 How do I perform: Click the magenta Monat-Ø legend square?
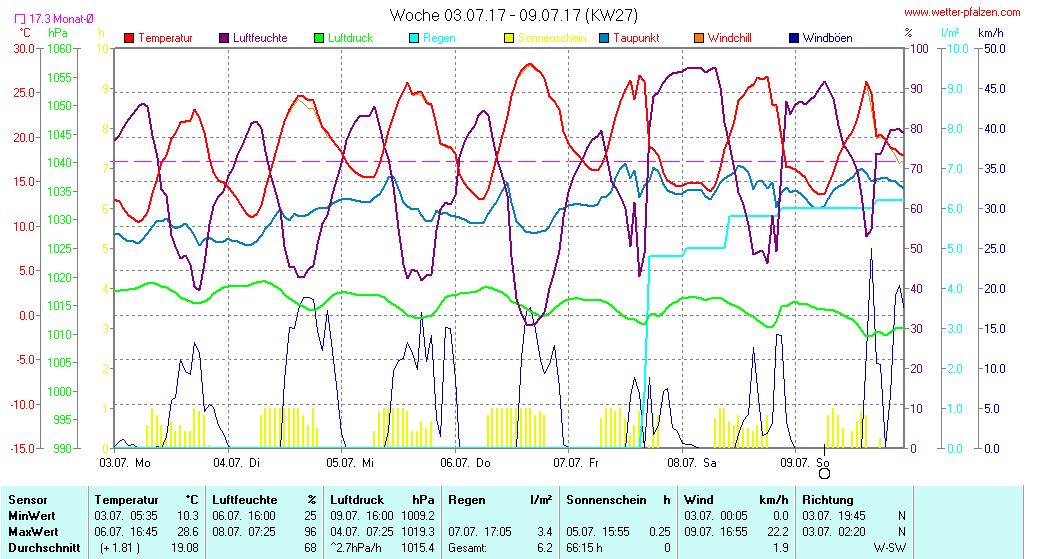pyautogui.click(x=20, y=19)
